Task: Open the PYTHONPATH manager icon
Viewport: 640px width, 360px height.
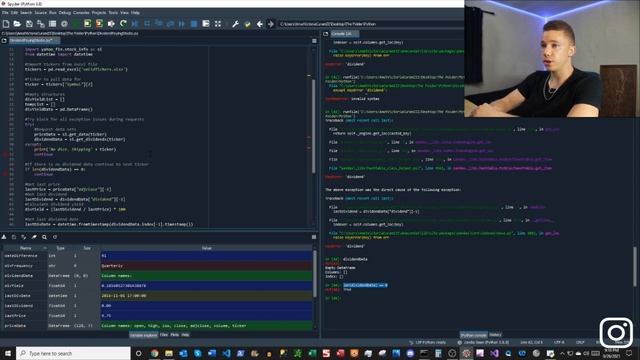Action: (247, 24)
